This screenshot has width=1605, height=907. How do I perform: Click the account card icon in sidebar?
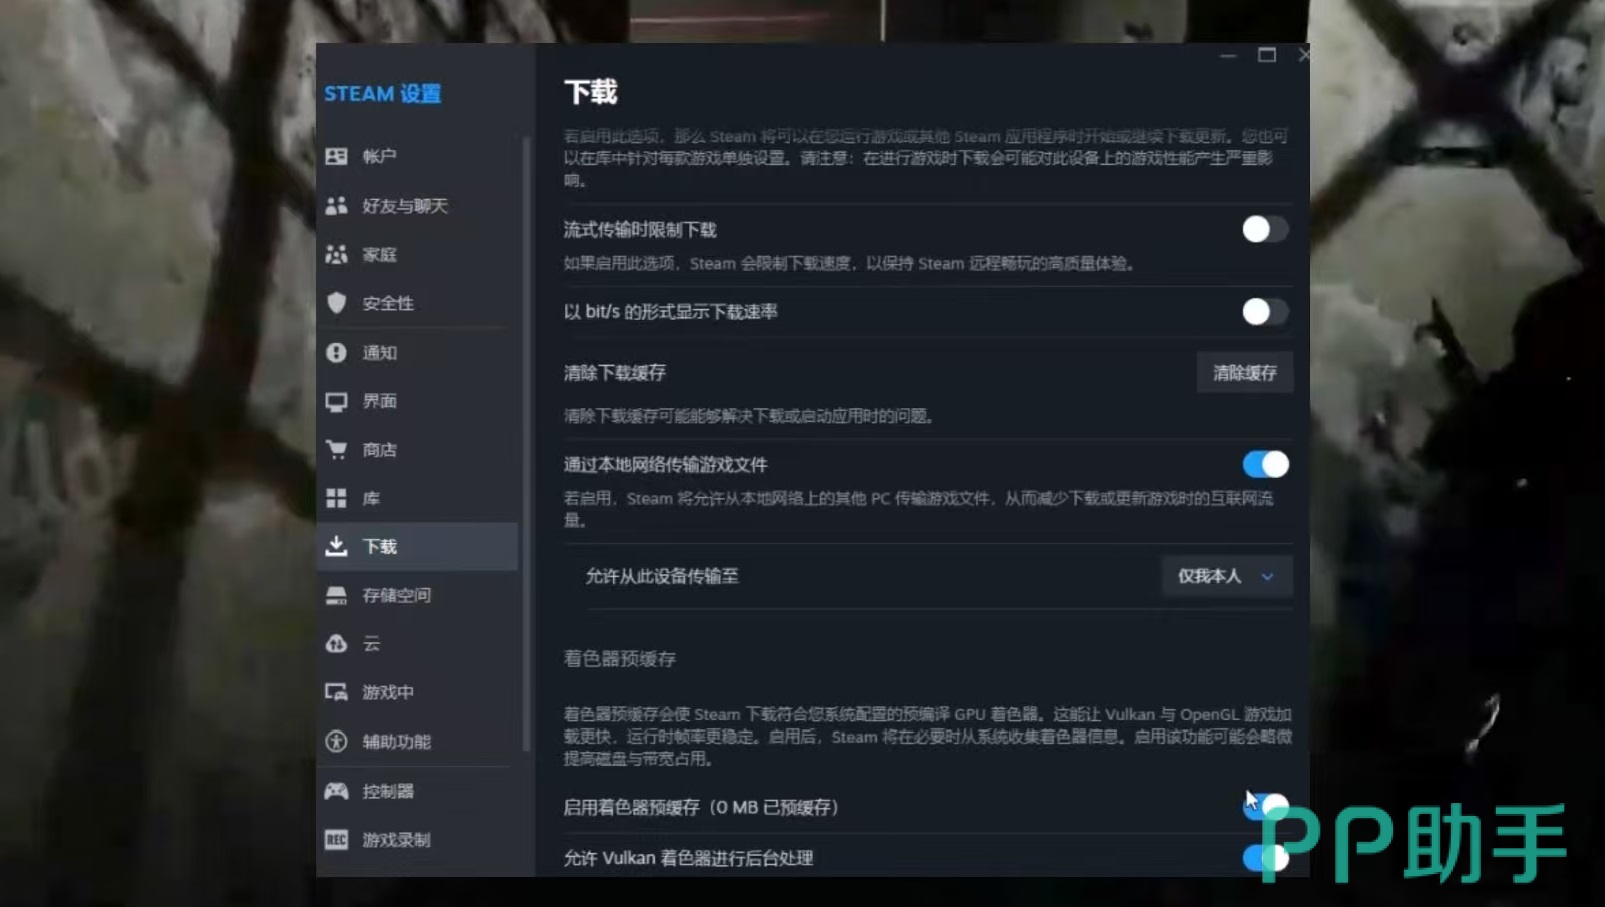coord(336,156)
